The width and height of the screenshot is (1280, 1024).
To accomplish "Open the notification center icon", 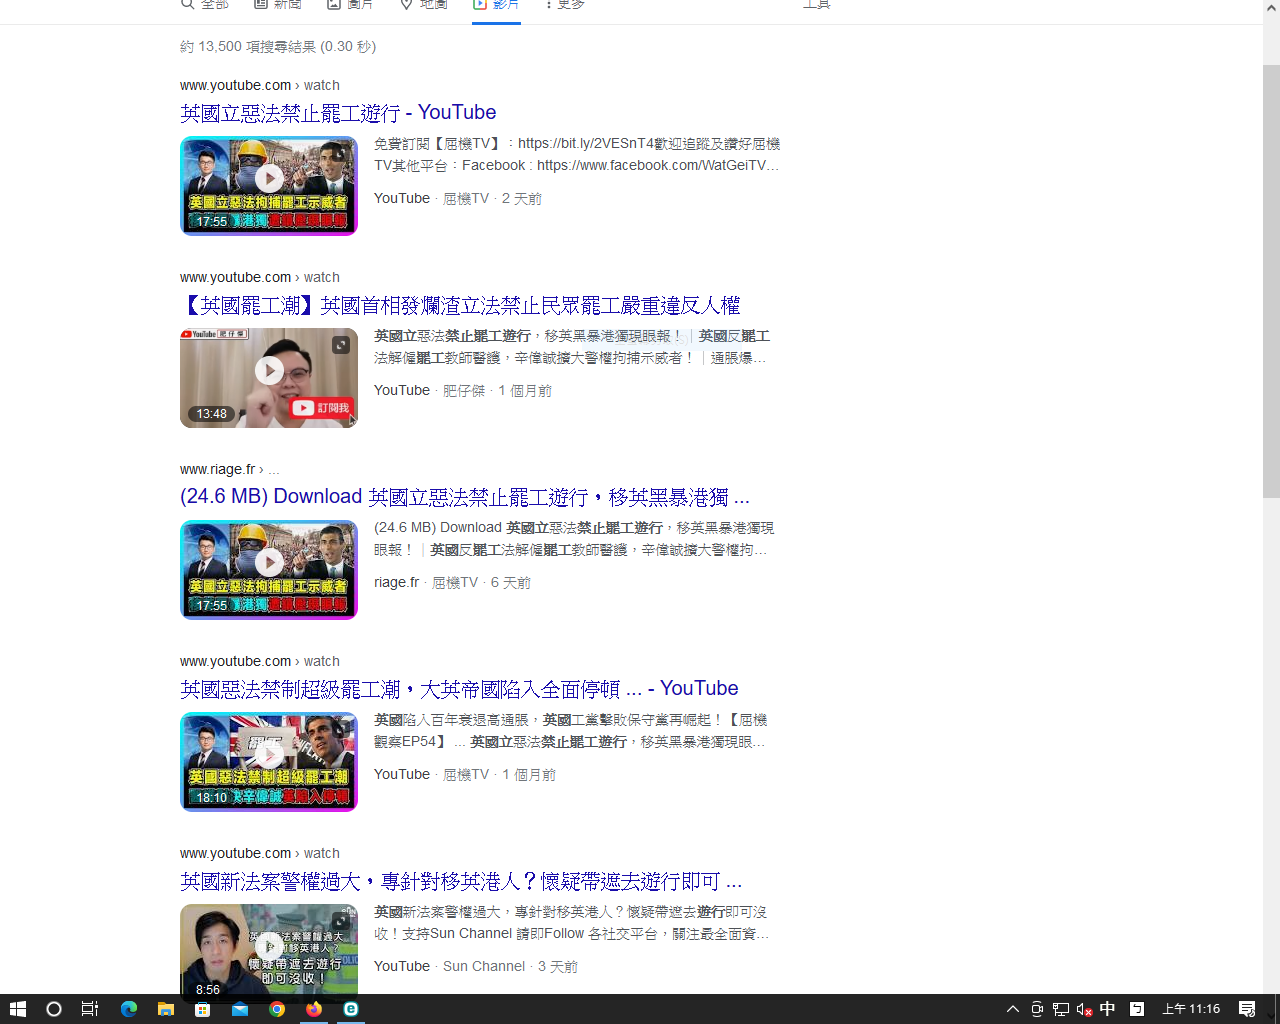I will 1247,1009.
